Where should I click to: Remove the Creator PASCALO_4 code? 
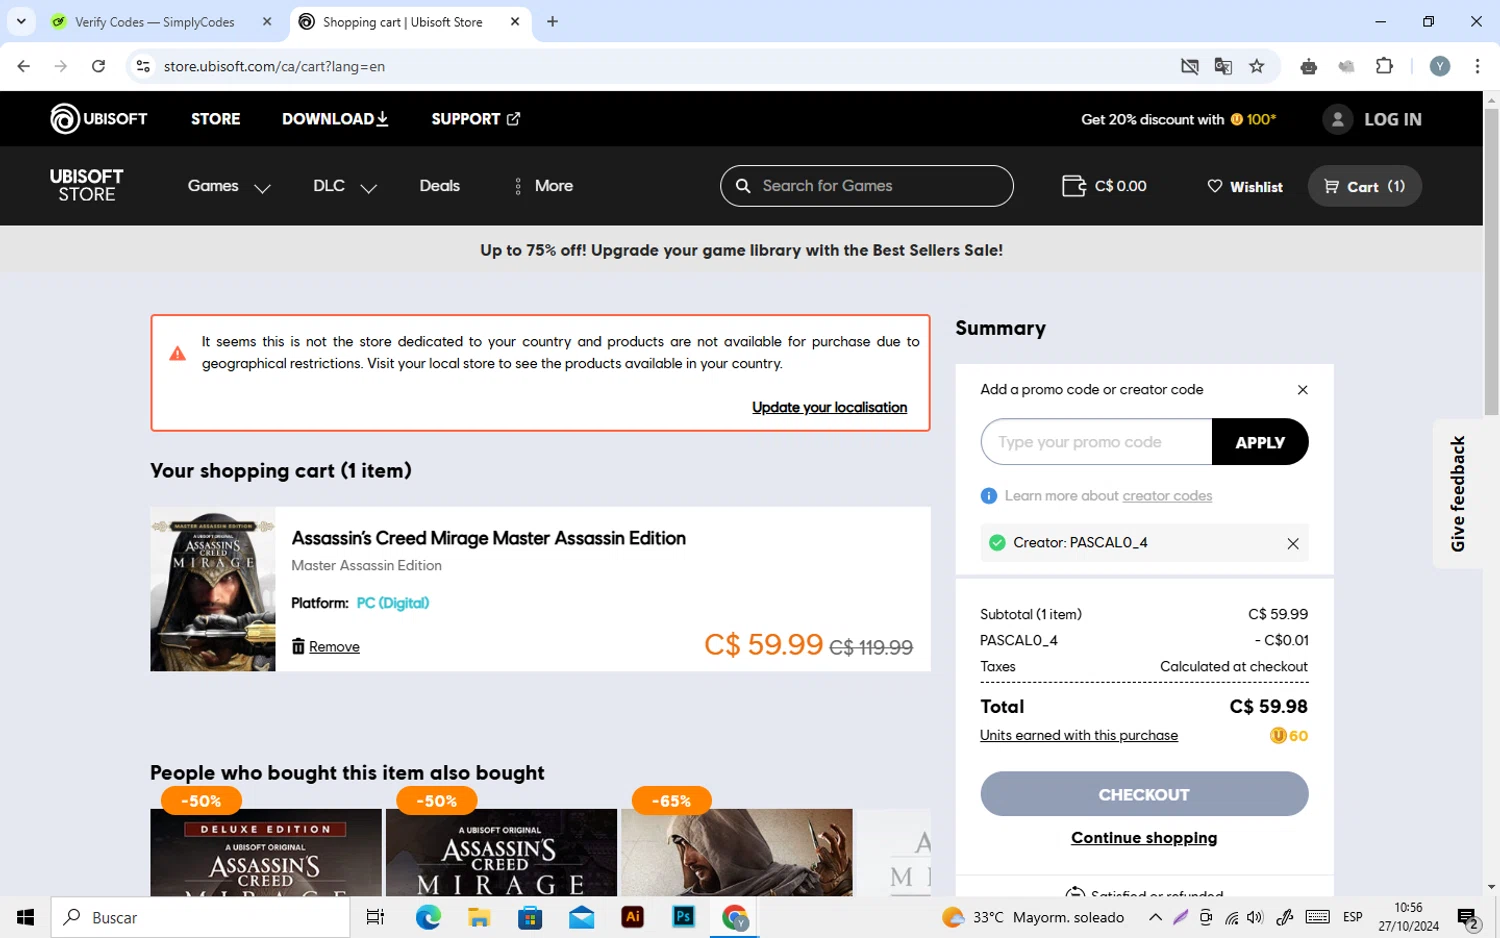[1293, 543]
